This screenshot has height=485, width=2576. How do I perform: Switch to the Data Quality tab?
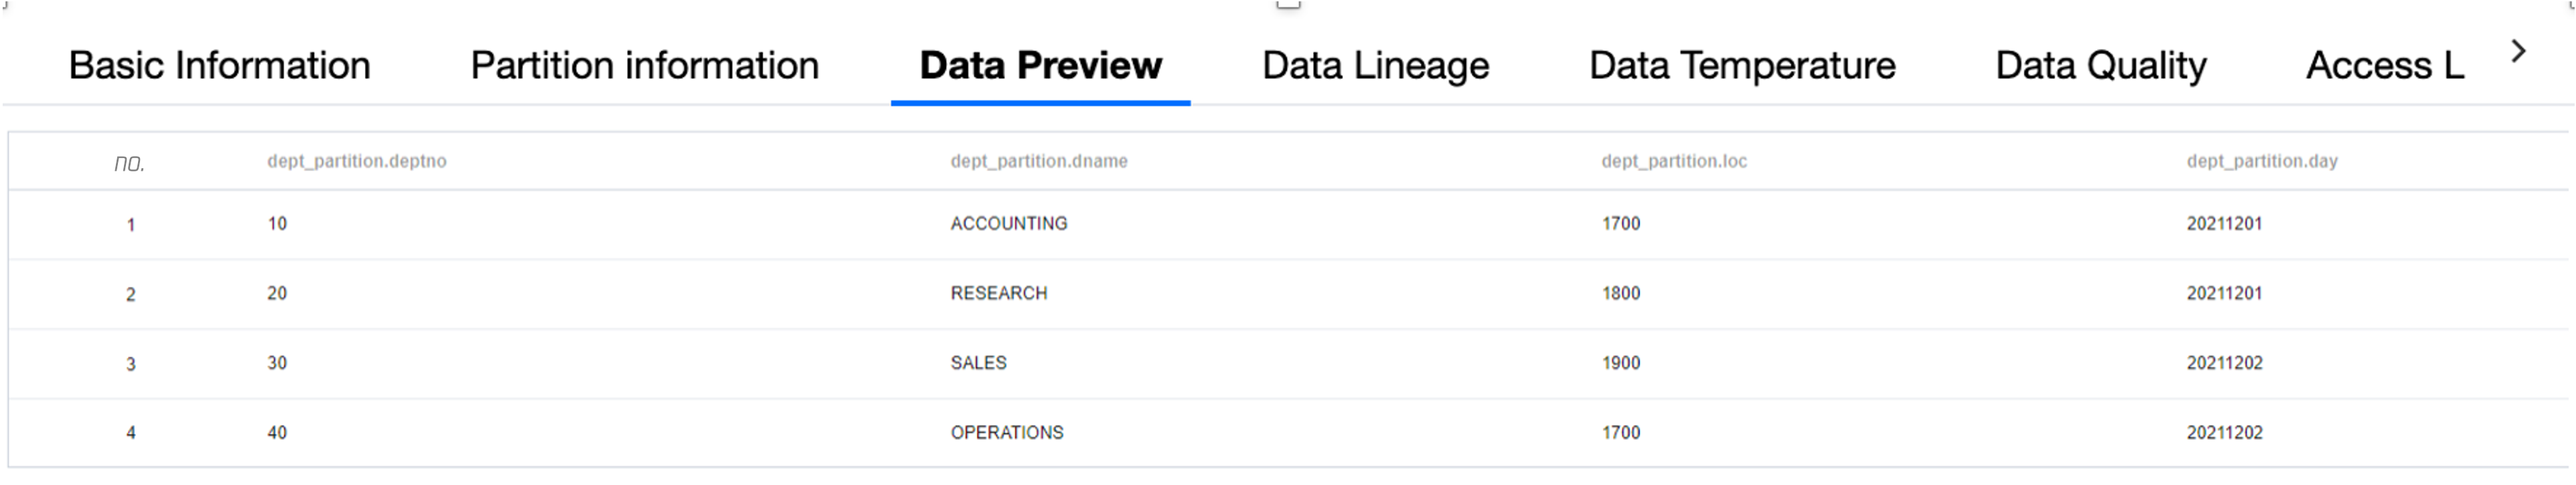pyautogui.click(x=2100, y=66)
